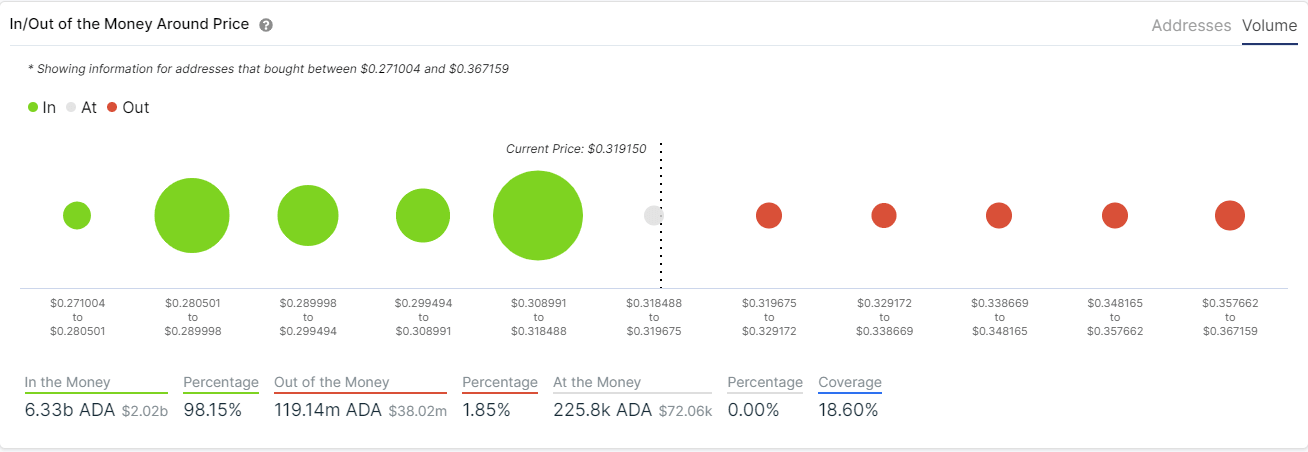Select the Volume tab
The width and height of the screenshot is (1308, 452).
1269,26
